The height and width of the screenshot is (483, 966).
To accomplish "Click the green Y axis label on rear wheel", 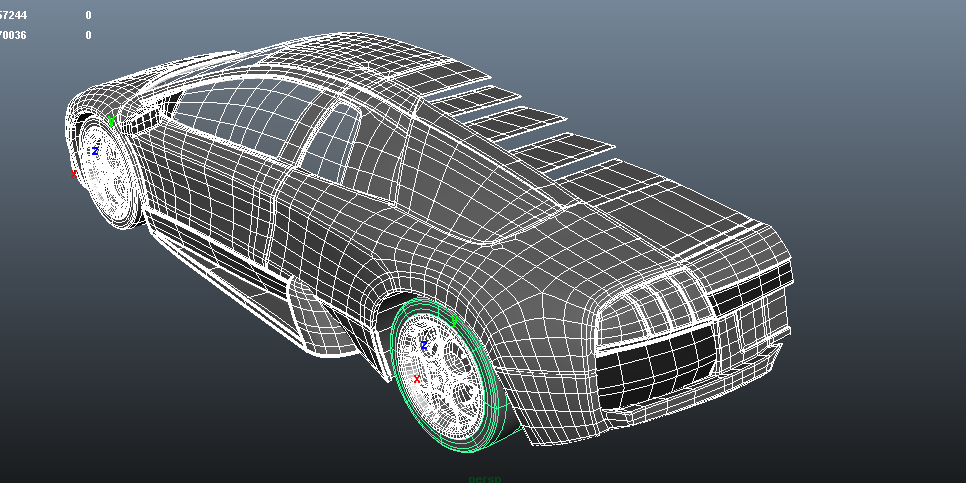I will click(x=454, y=321).
